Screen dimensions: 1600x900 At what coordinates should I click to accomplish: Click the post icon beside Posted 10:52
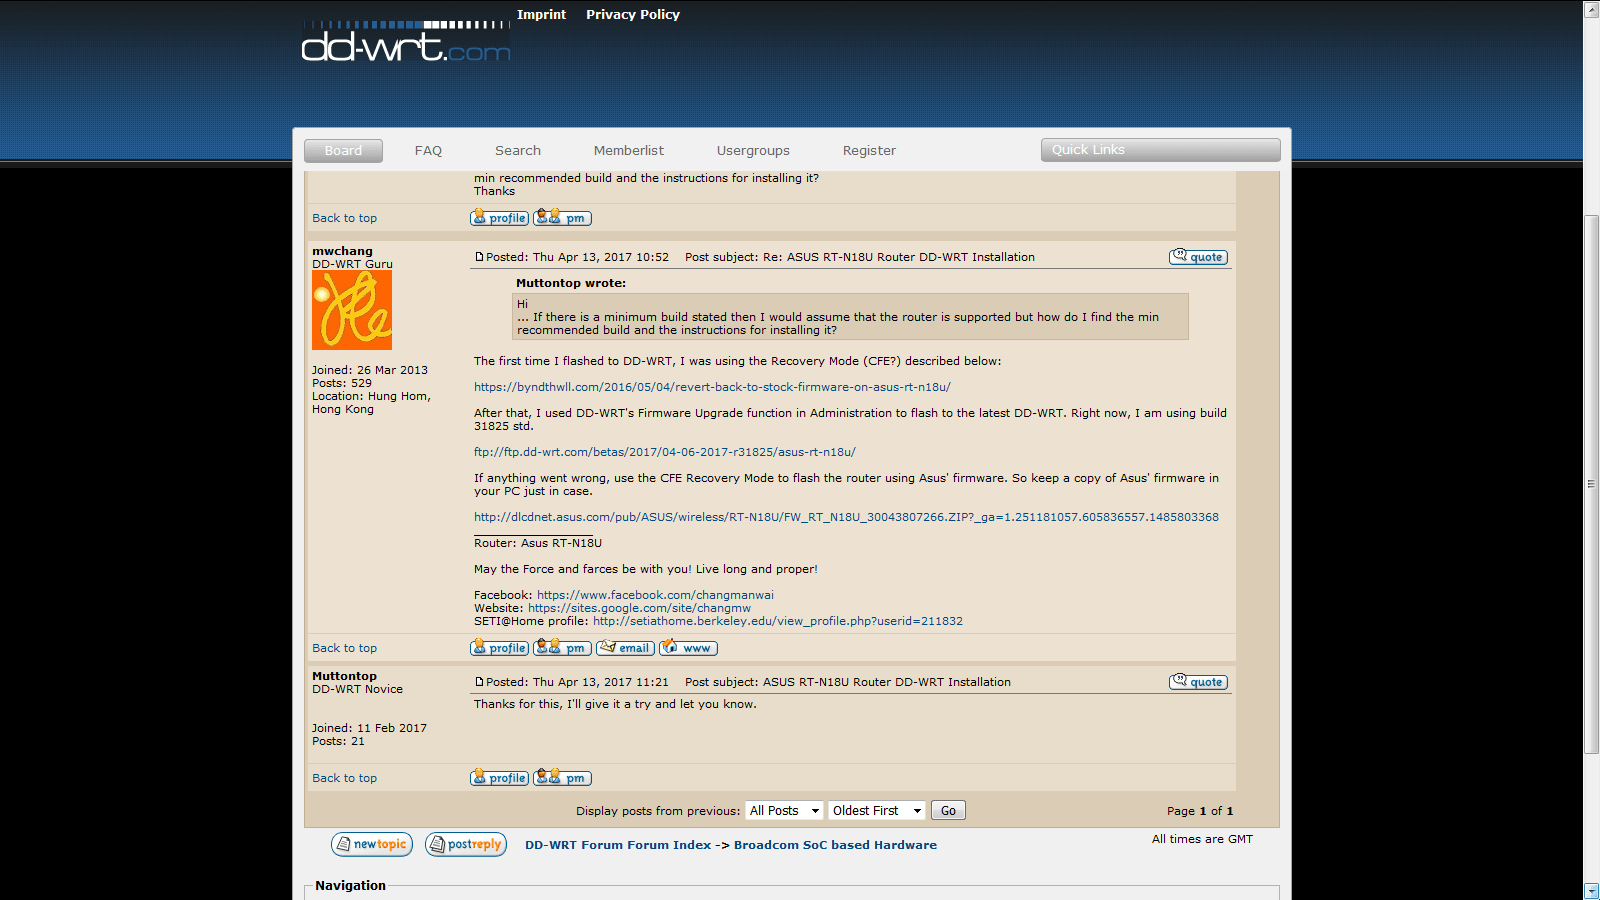click(479, 257)
